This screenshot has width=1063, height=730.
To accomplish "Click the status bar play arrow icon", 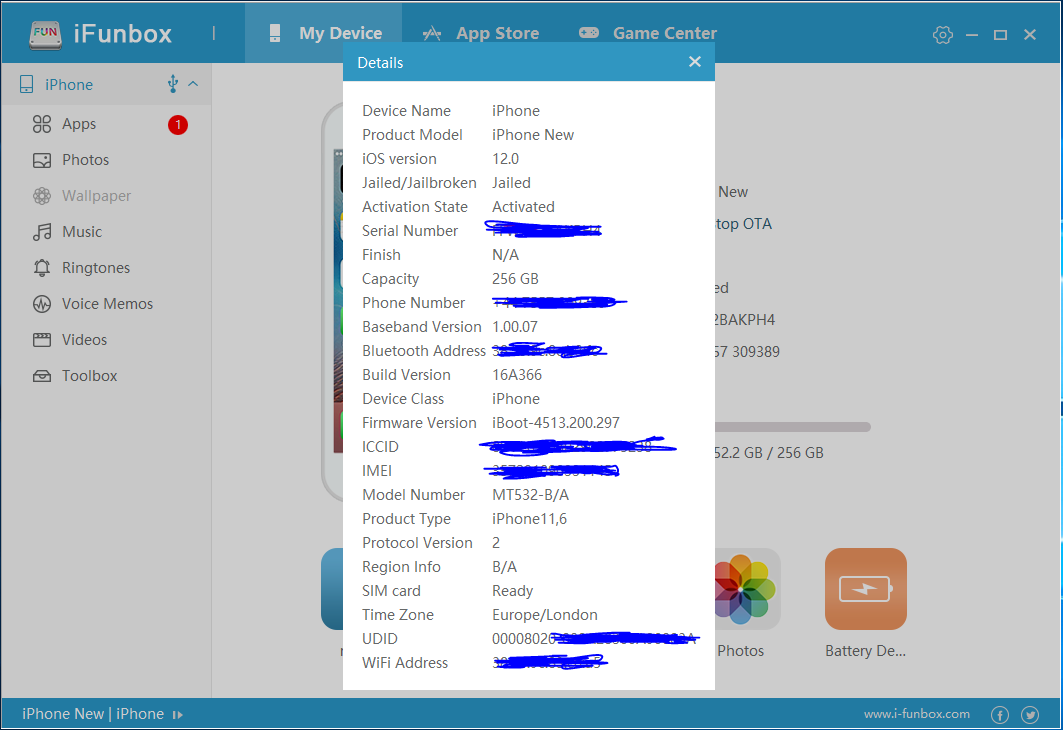I will 178,714.
